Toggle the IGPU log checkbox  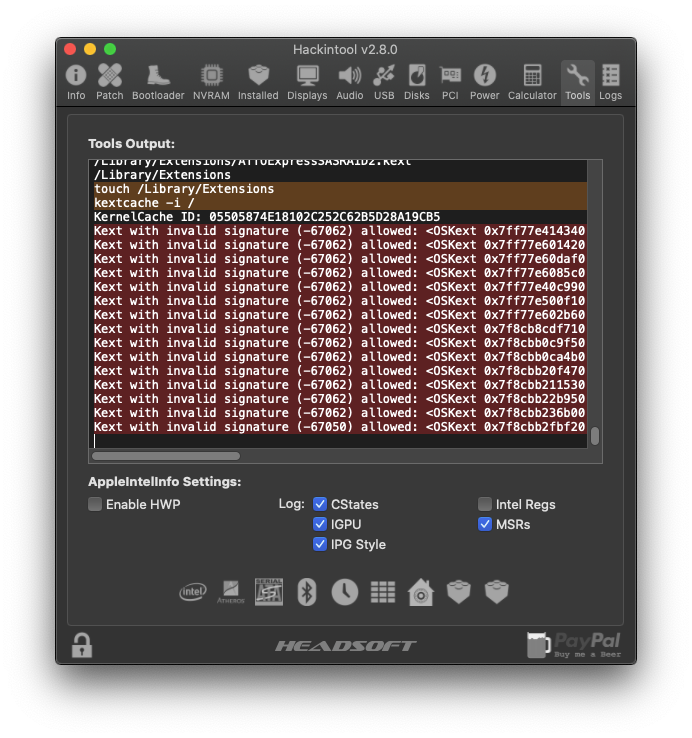(x=320, y=524)
